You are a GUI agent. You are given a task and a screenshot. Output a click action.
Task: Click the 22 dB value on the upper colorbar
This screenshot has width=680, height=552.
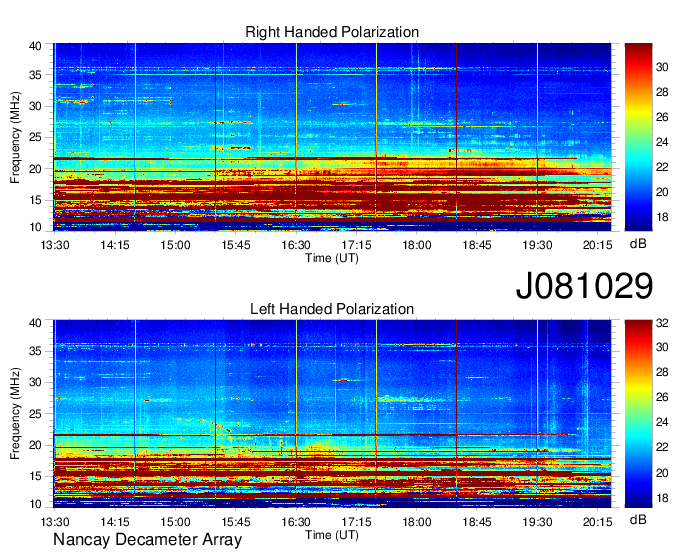pyautogui.click(x=662, y=167)
